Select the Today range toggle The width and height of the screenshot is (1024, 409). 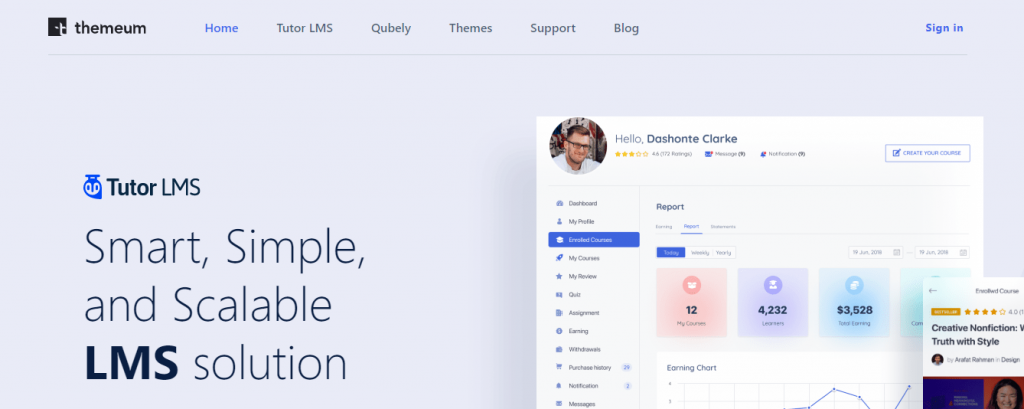pos(671,252)
